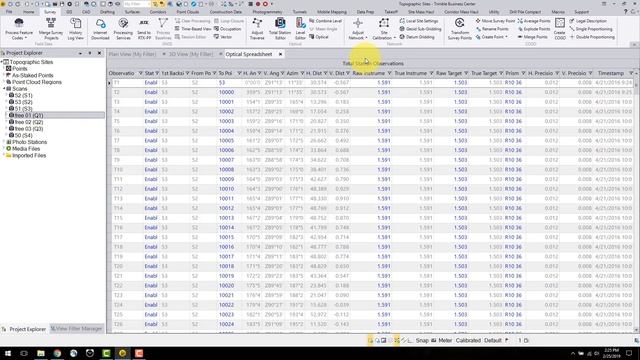
Task: Switch to the 3D View tab
Action: point(191,54)
